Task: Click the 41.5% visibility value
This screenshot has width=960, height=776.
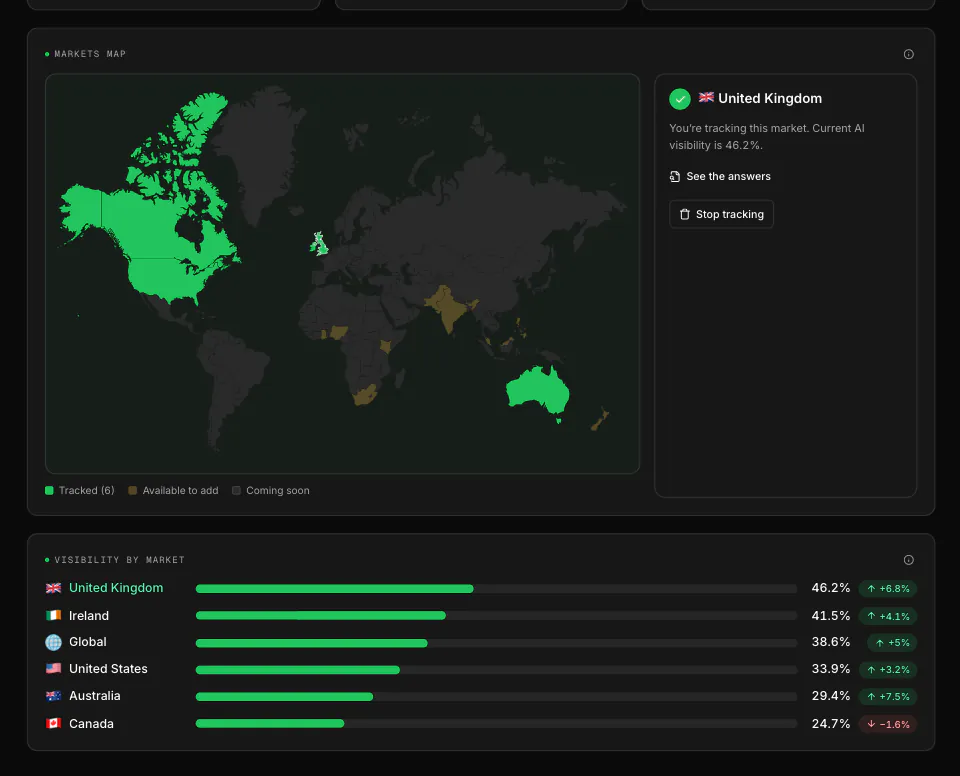Action: click(831, 616)
